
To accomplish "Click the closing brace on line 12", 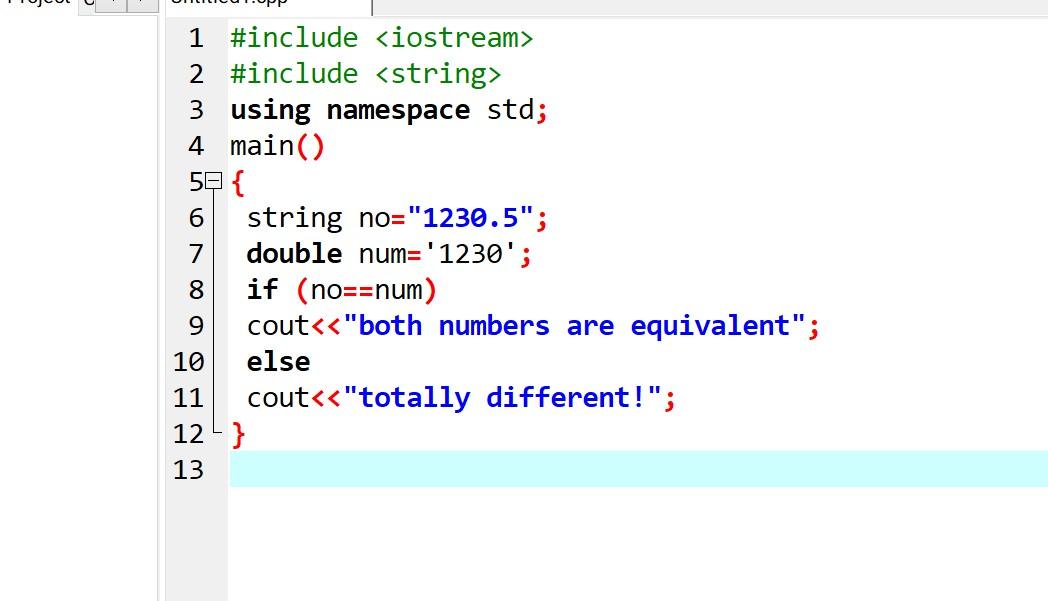I will (238, 435).
